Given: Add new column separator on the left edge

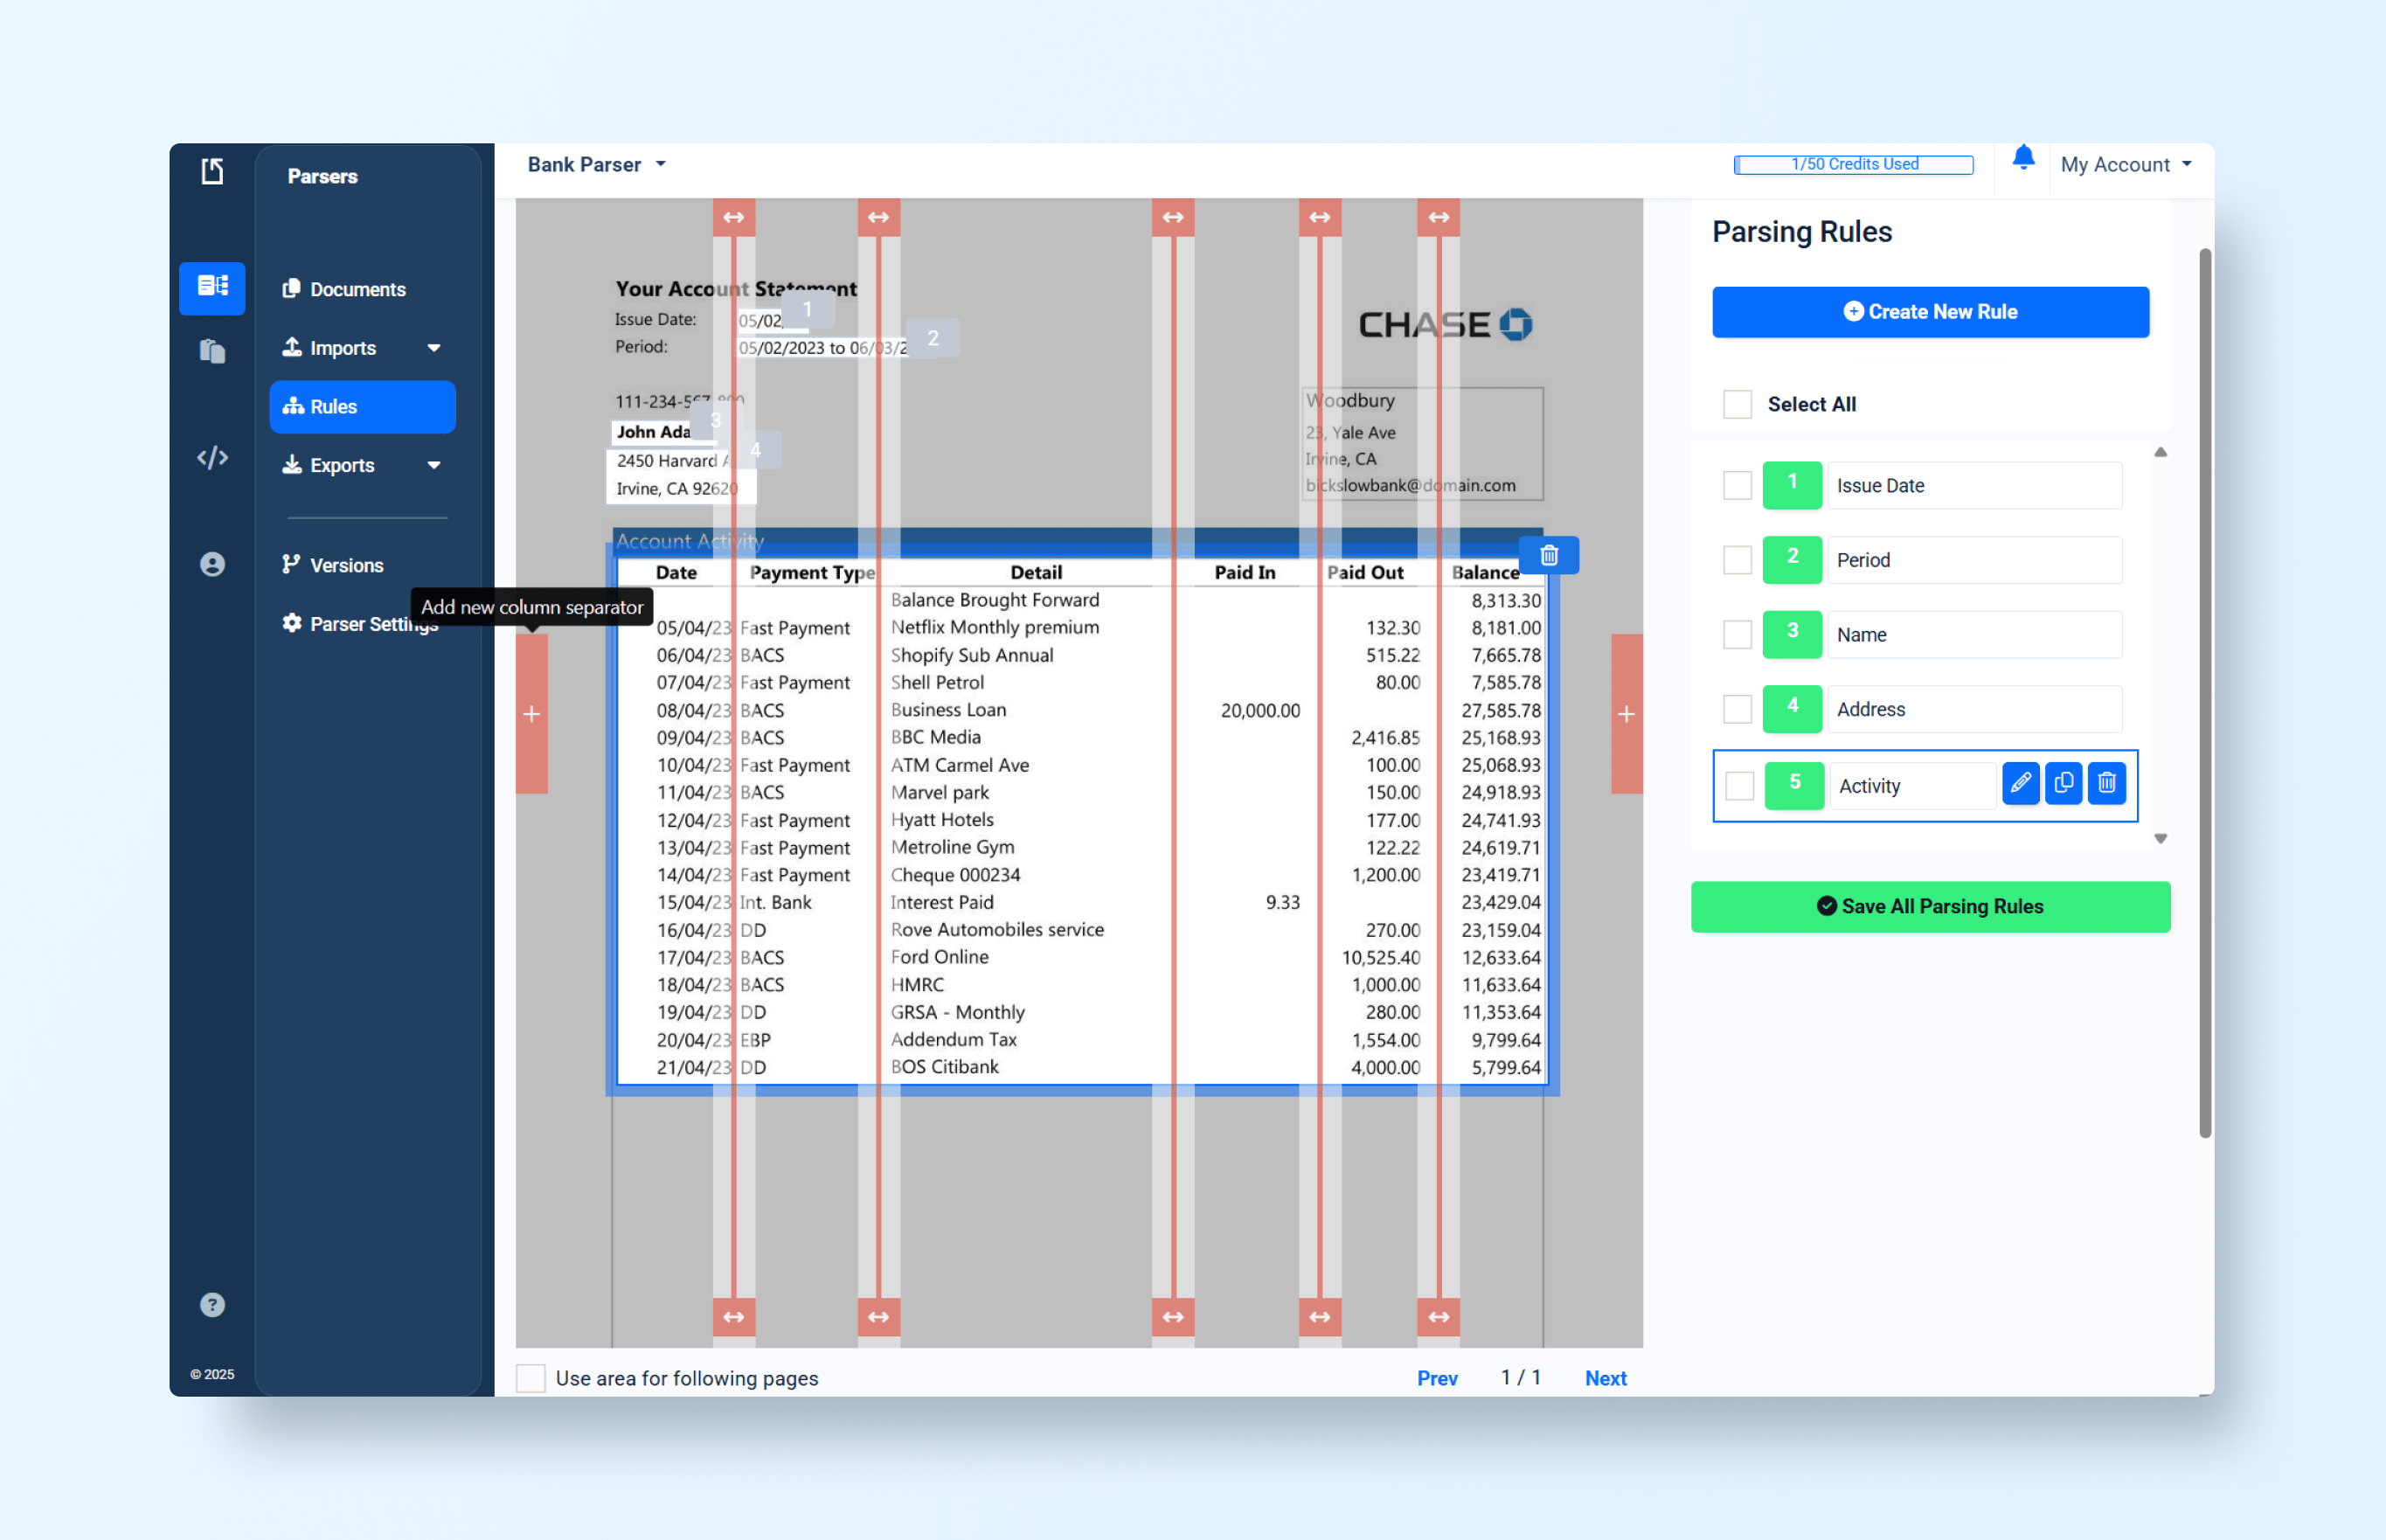Looking at the screenshot, I should 531,714.
